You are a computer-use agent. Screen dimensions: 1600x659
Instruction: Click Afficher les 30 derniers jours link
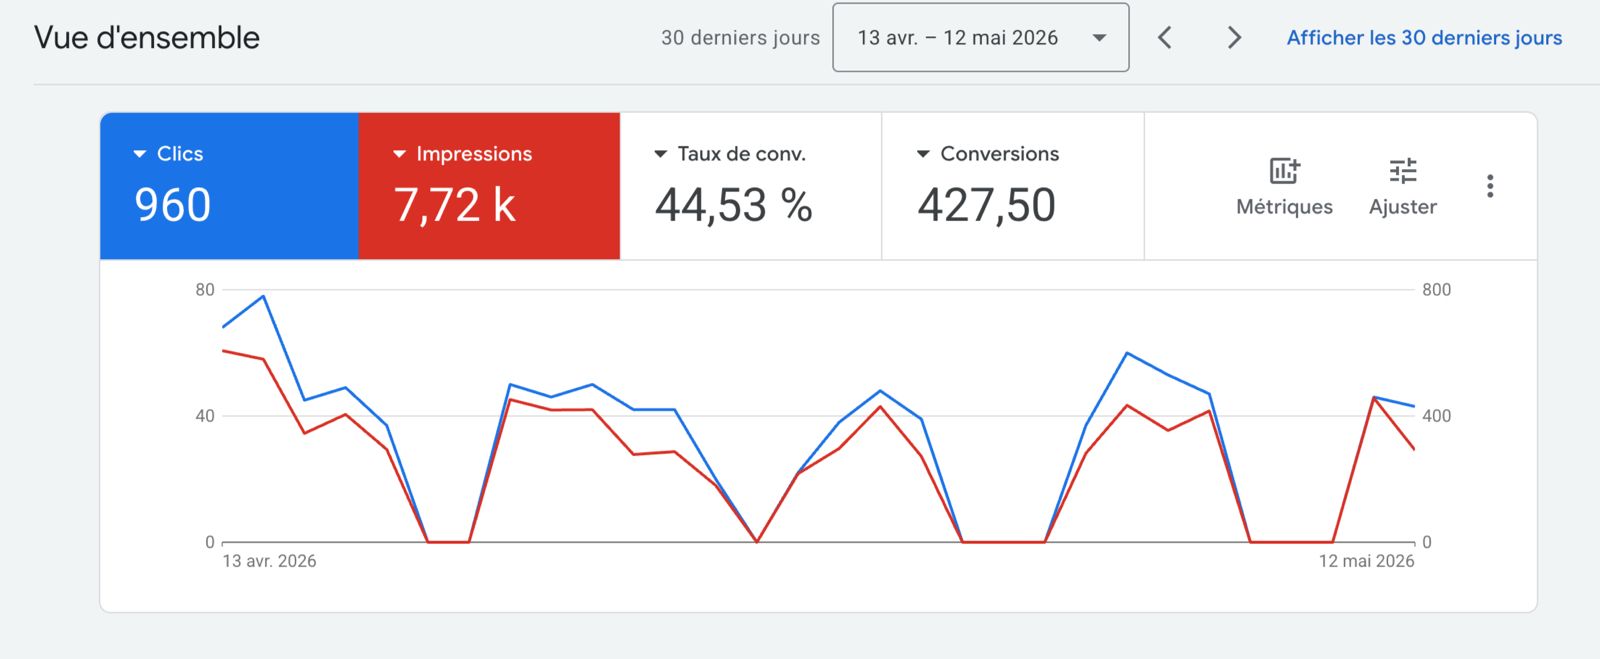(x=1424, y=38)
